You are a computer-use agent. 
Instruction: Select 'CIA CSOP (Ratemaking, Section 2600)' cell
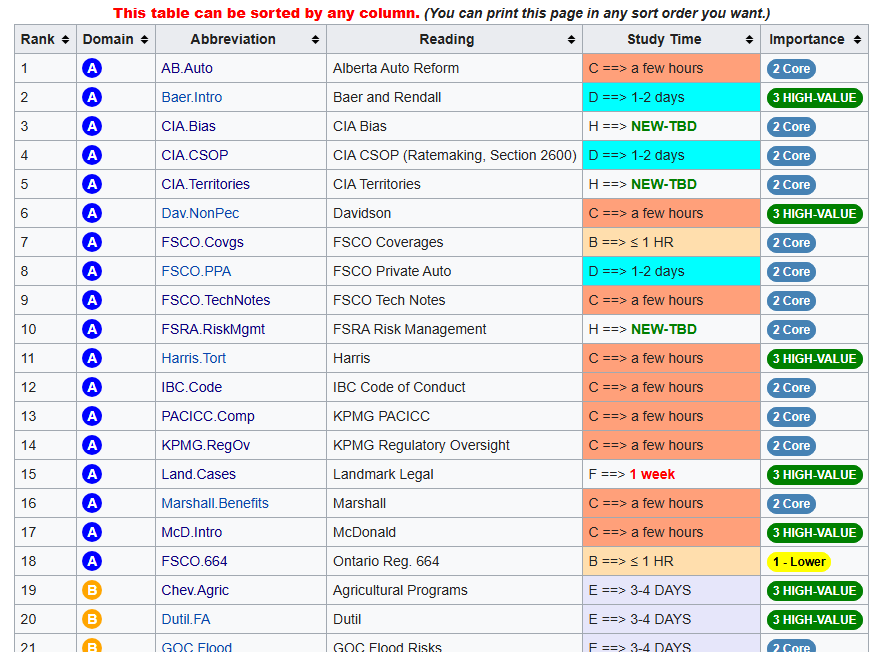pyautogui.click(x=454, y=155)
